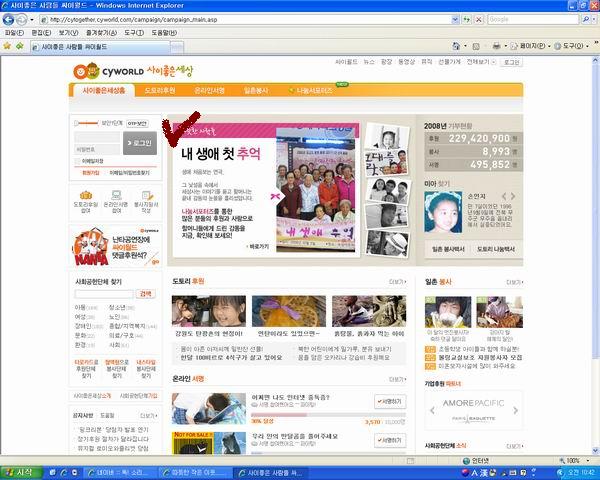Click the IE quick launch icon in taskbar

(64, 473)
